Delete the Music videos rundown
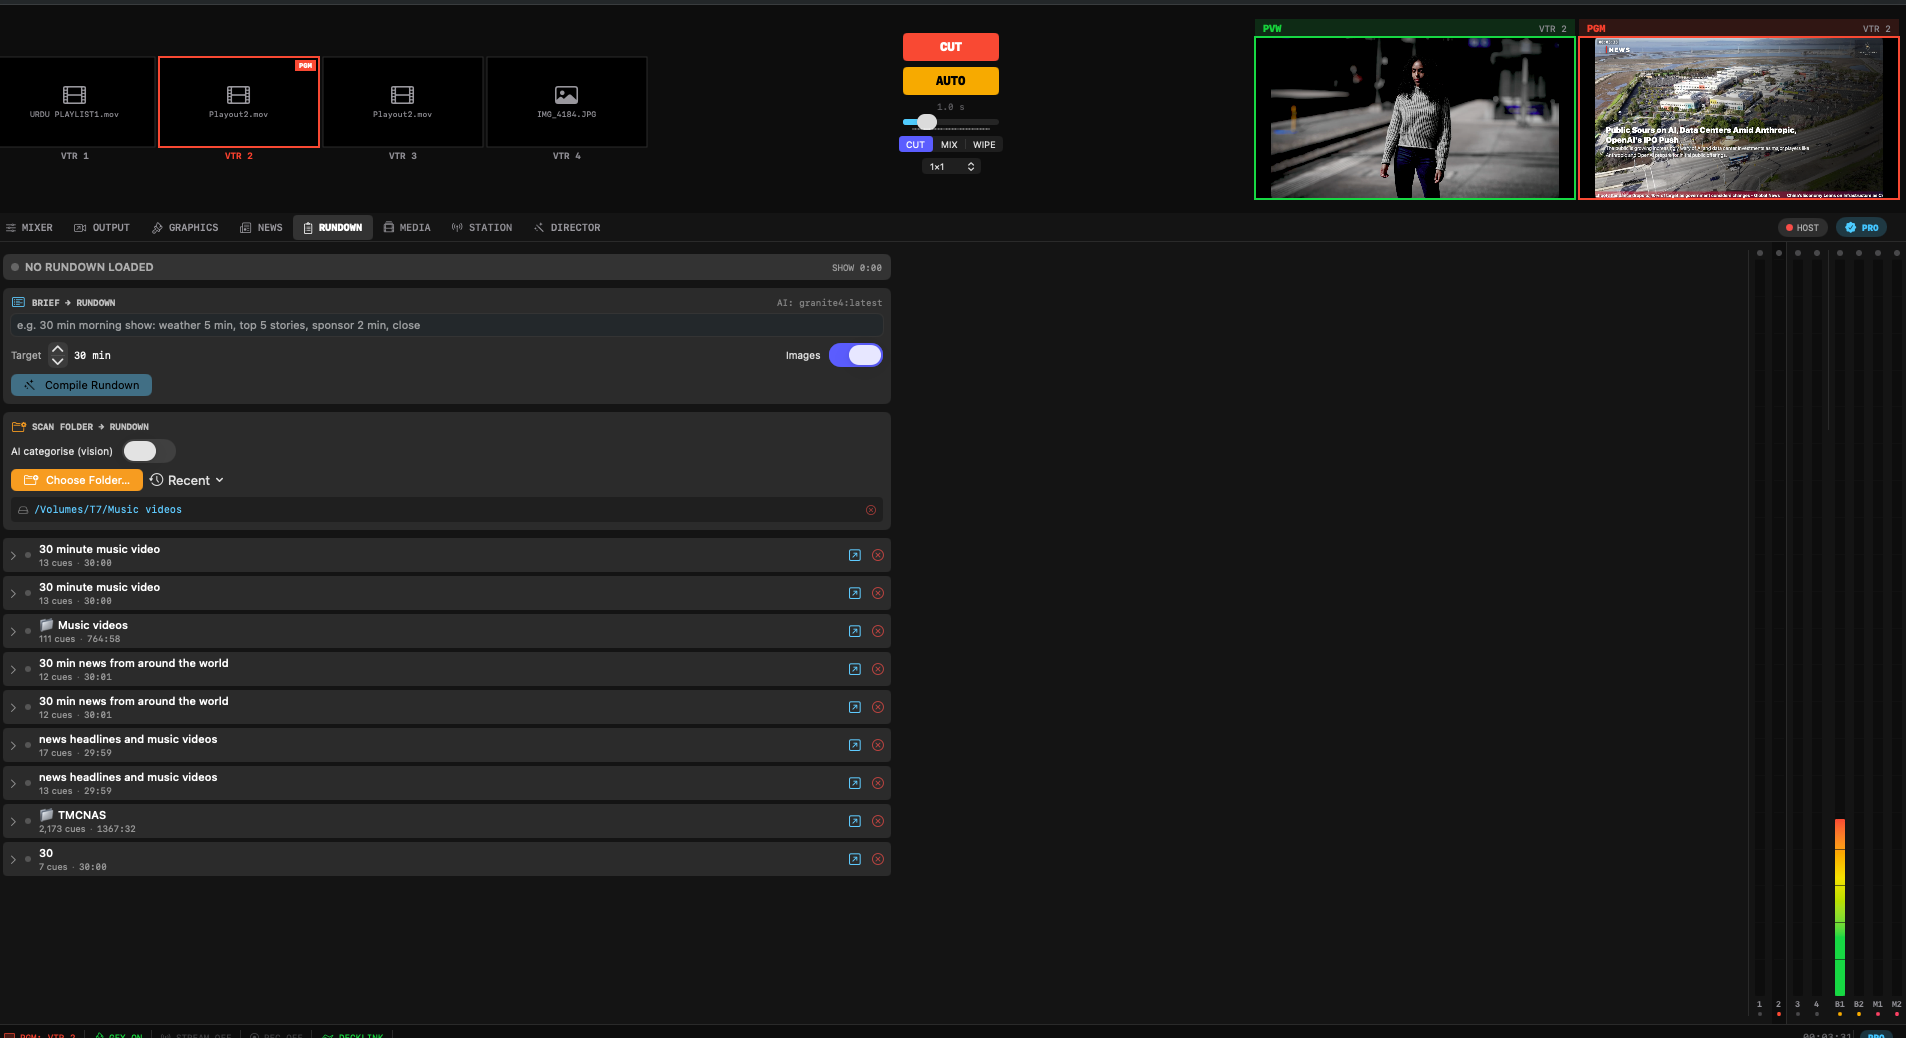 (x=878, y=631)
